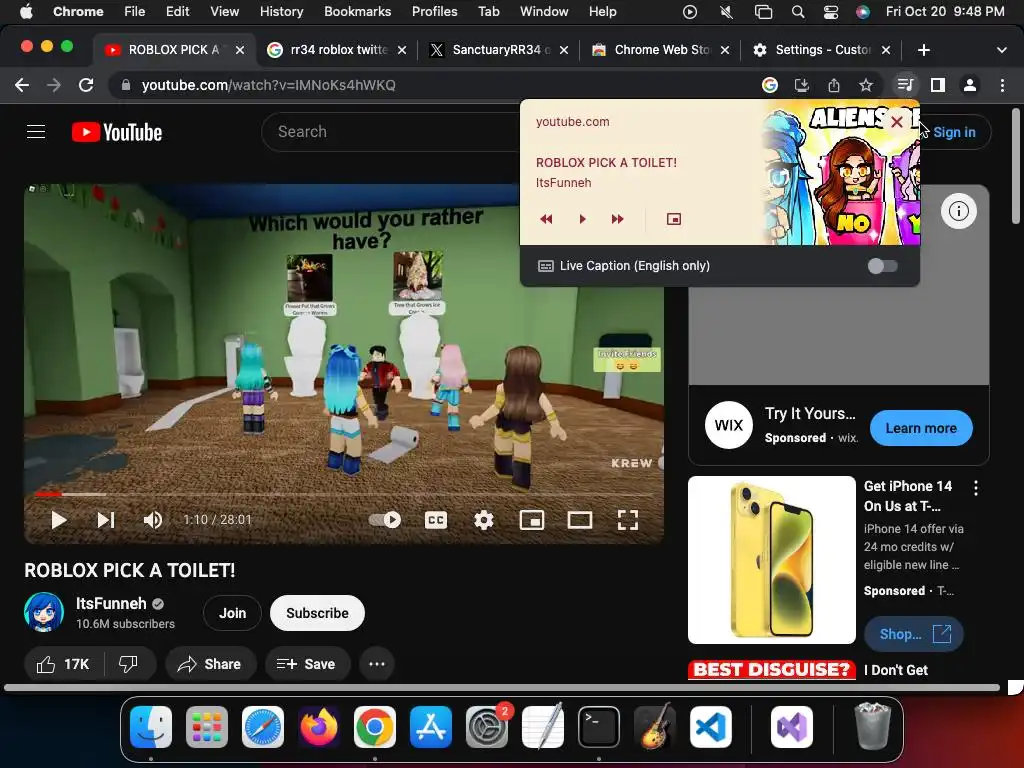Like the video showing 17K

(63, 664)
